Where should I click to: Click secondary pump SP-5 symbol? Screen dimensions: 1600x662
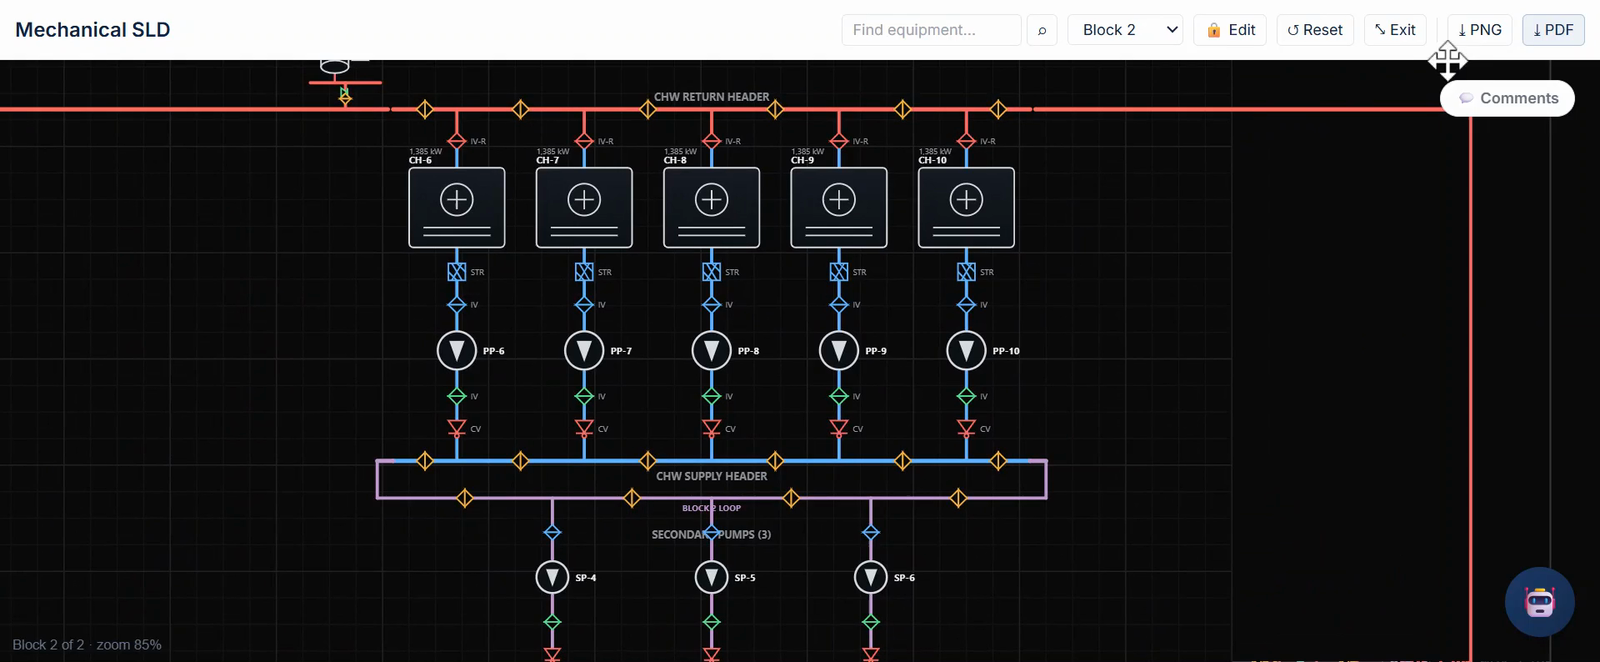[x=711, y=577]
